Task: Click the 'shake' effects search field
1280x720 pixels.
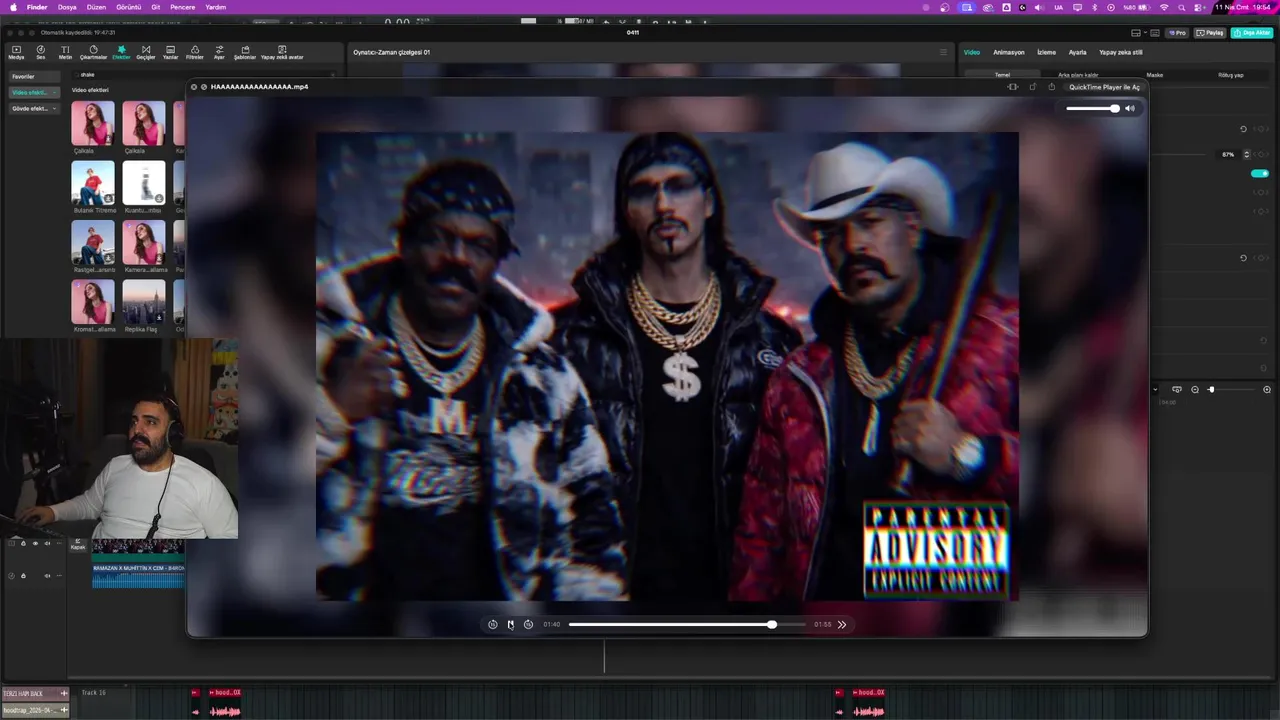Action: [x=205, y=75]
